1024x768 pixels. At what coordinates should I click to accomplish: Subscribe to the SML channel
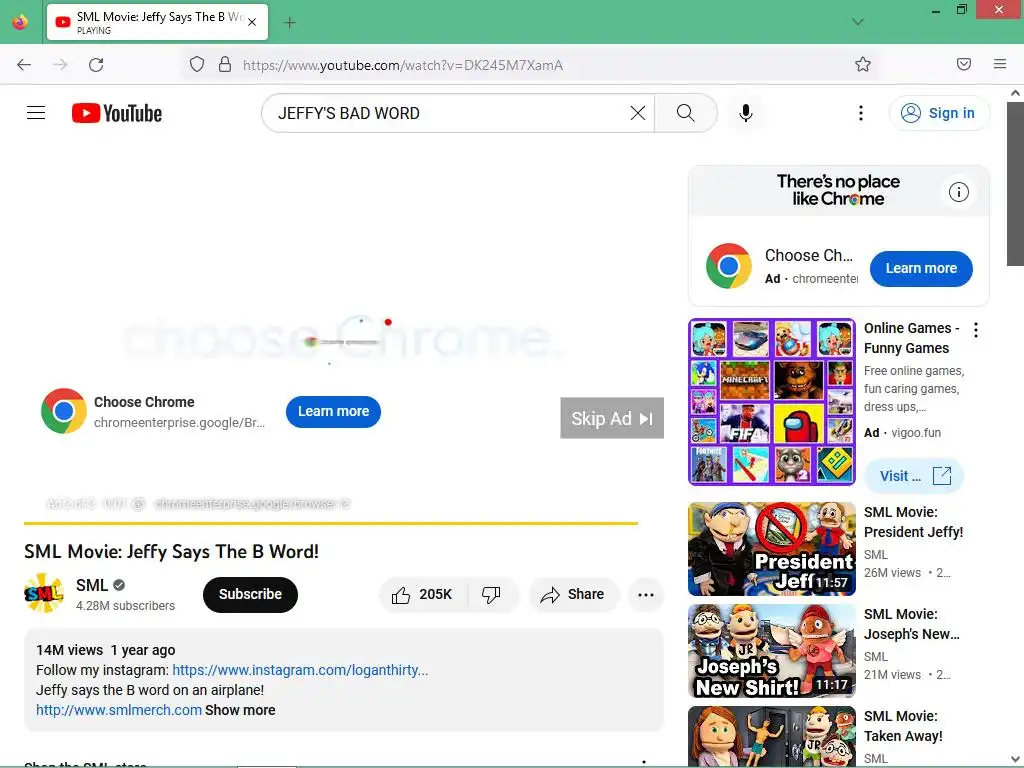250,594
